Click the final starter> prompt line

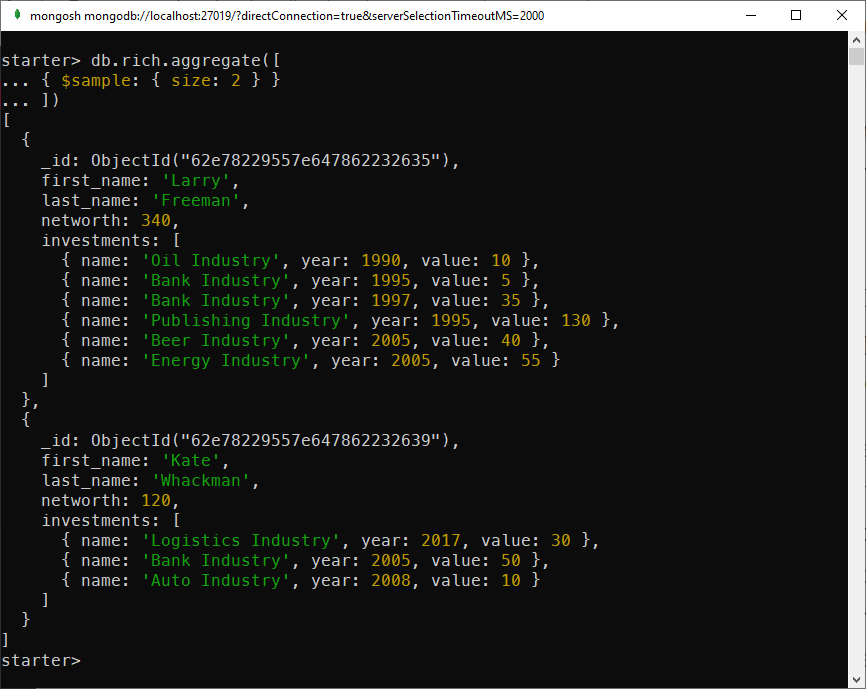click(x=41, y=660)
